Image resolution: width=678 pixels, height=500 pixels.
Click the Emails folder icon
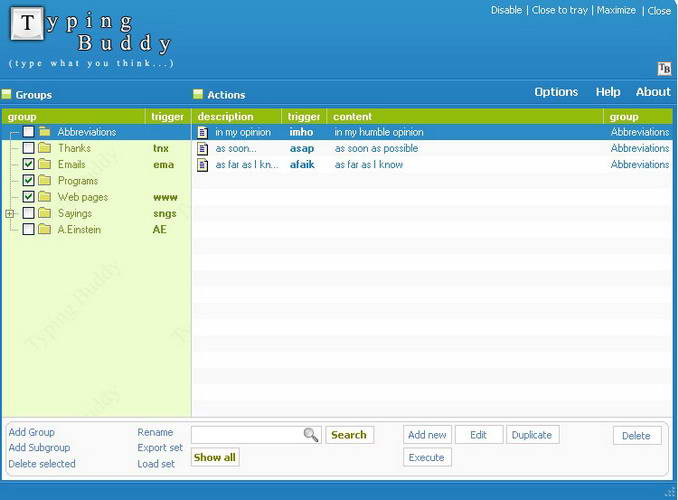coord(45,164)
